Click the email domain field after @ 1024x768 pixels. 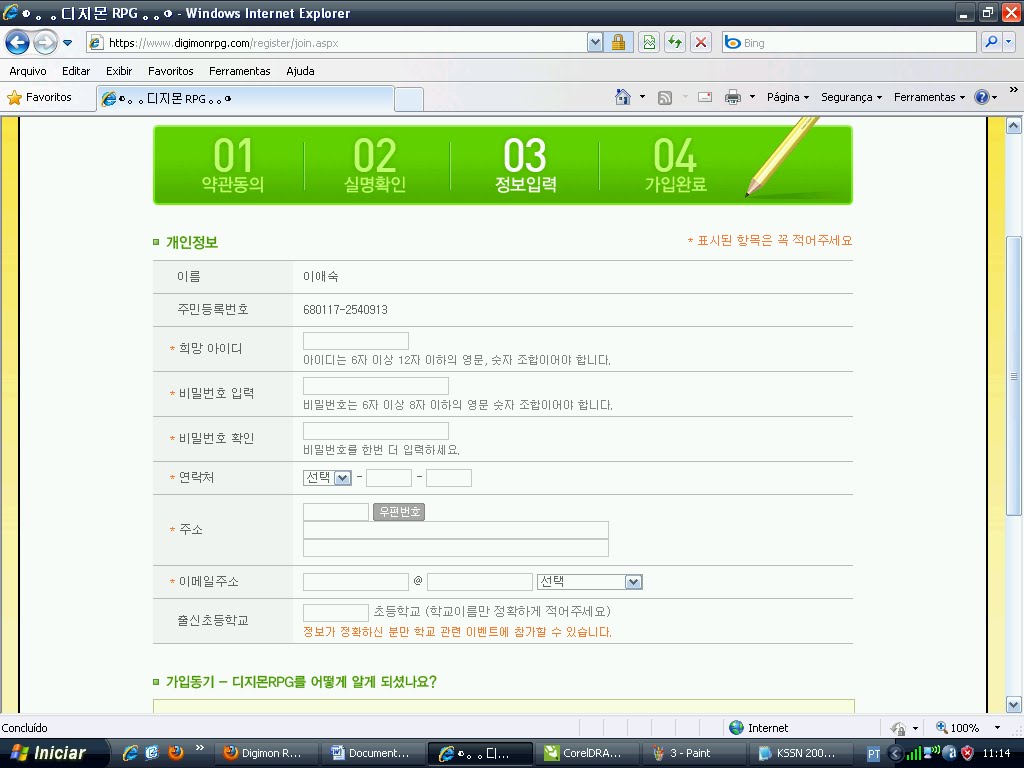coord(480,581)
